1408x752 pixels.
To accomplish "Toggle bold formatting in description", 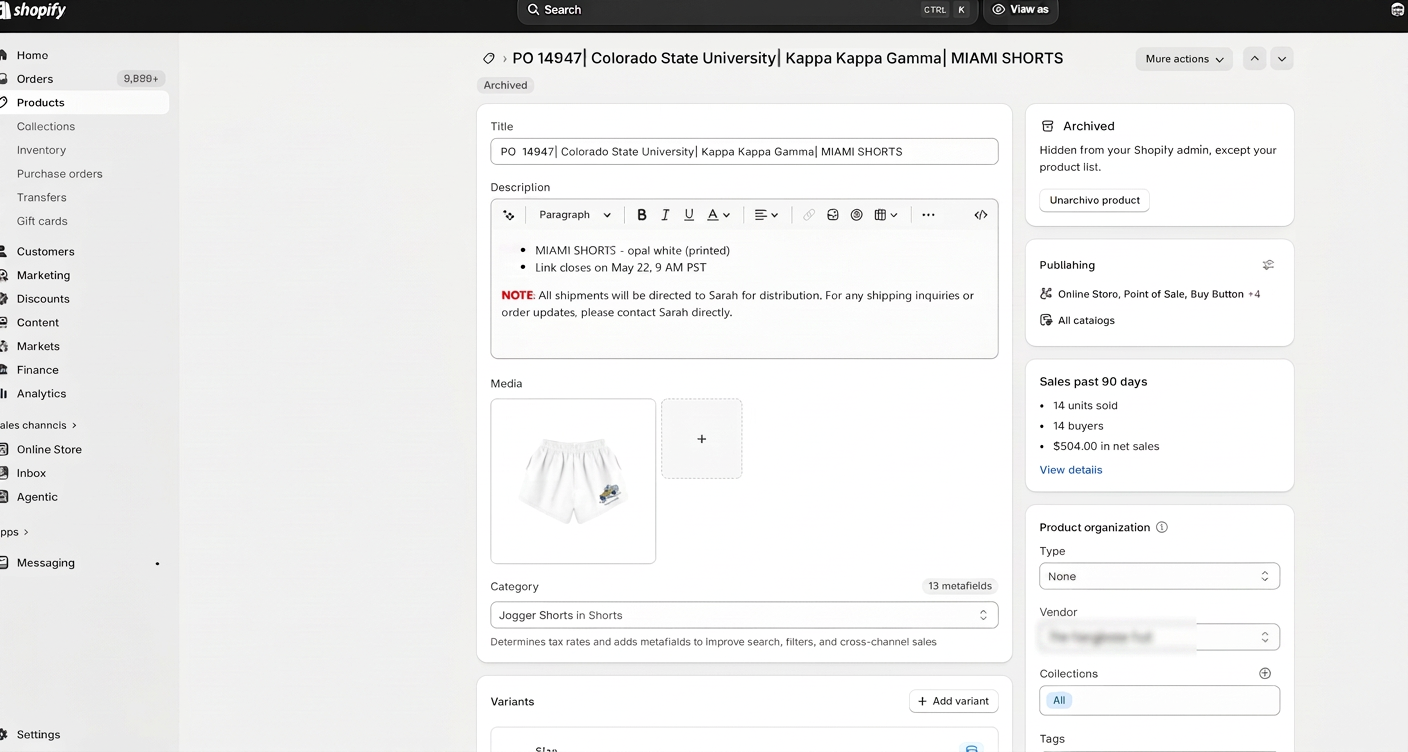I will (642, 215).
